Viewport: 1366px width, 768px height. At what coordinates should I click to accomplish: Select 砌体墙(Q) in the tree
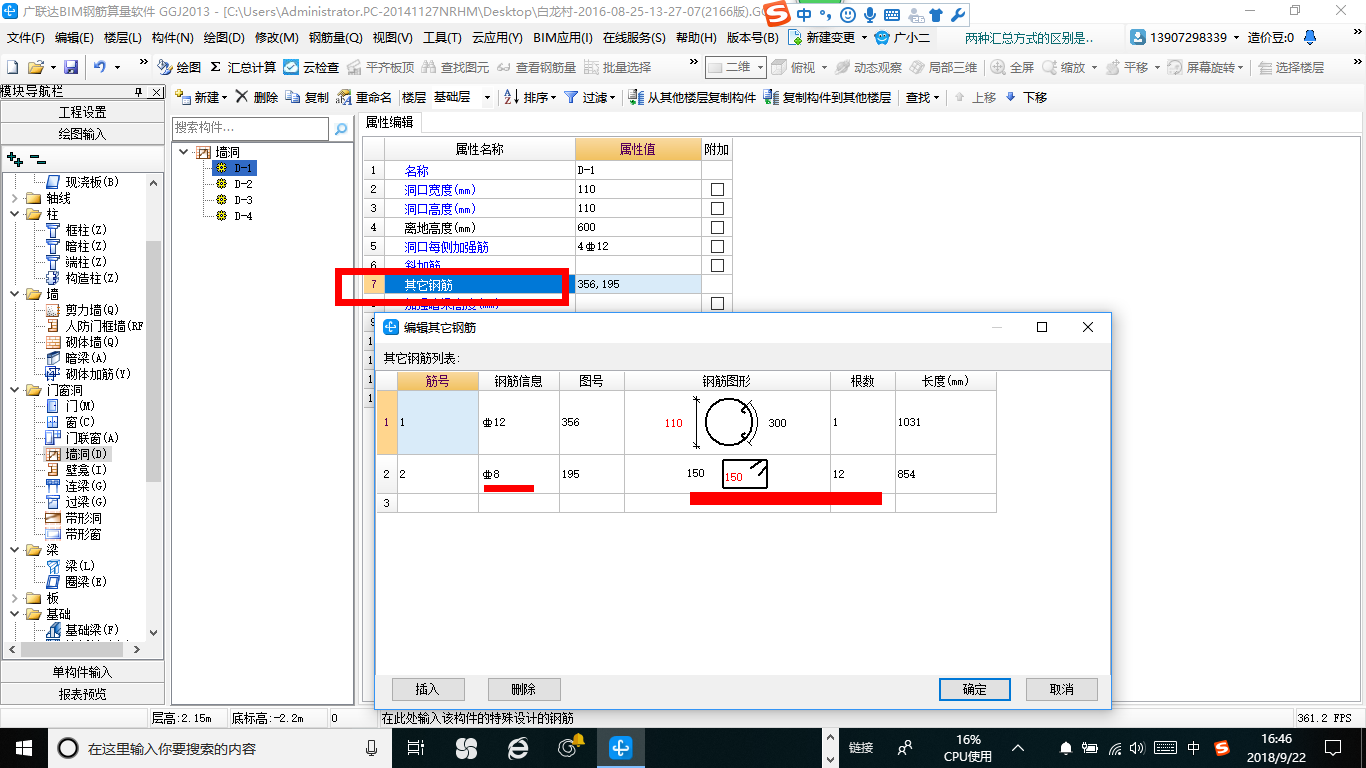[x=82, y=342]
